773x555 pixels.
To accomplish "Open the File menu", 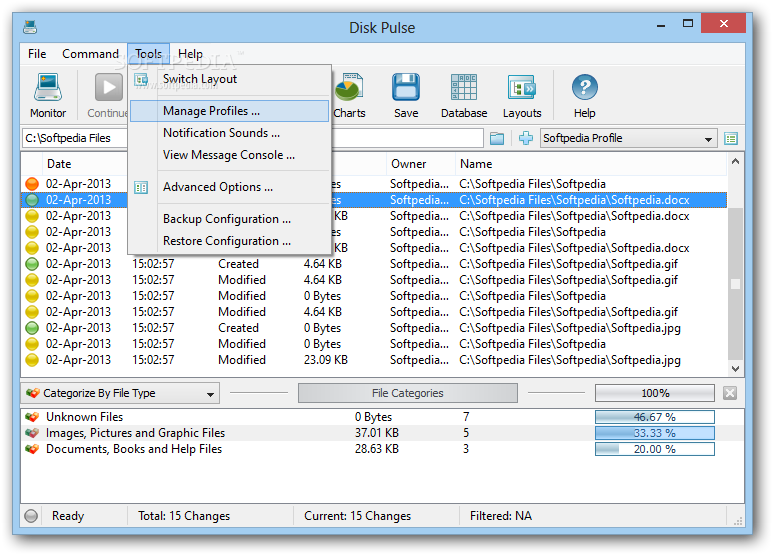I will (x=37, y=54).
